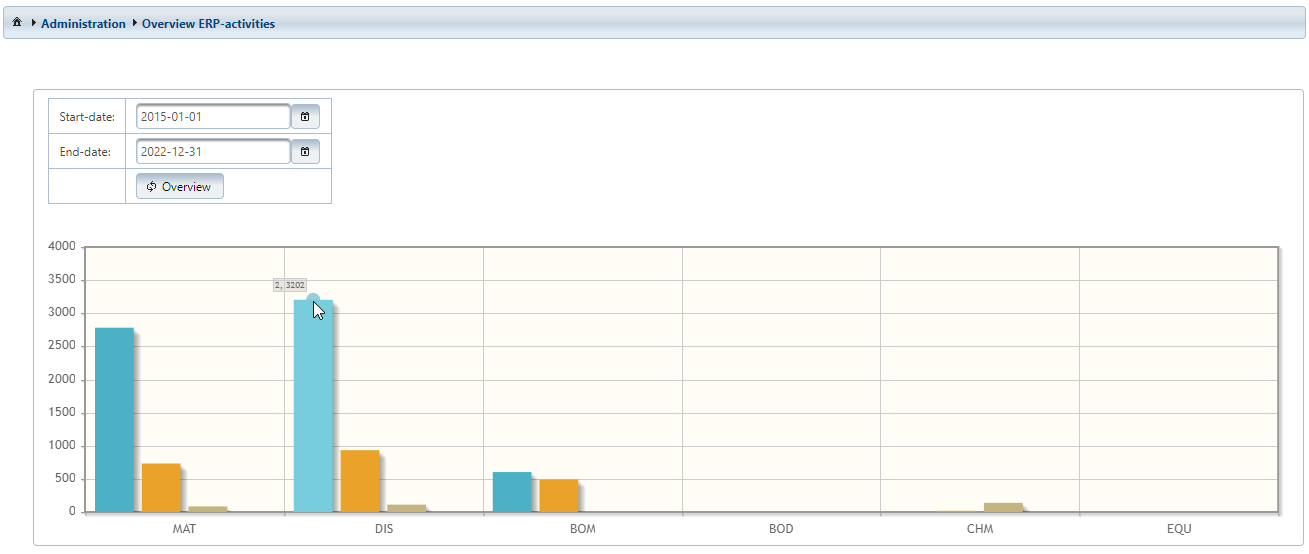Click the teal BOM bar
The width and height of the screenshot is (1309, 554).
pyautogui.click(x=512, y=492)
